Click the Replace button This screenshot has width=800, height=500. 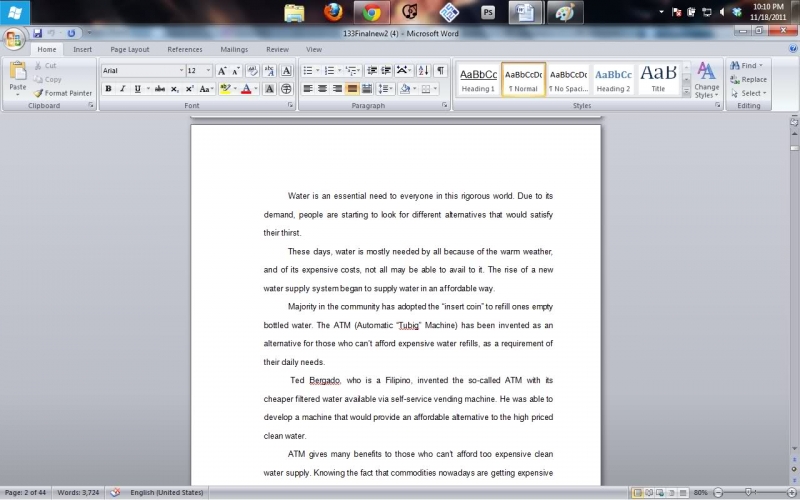point(748,79)
